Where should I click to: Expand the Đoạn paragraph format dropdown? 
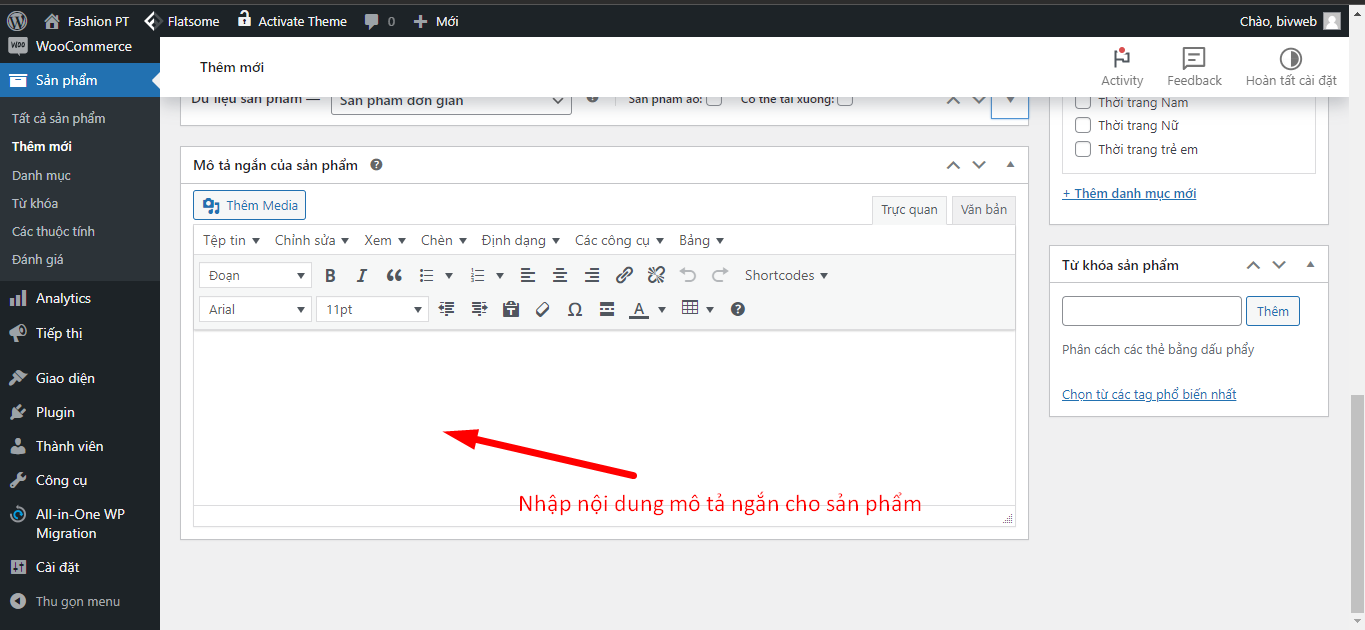pos(256,276)
